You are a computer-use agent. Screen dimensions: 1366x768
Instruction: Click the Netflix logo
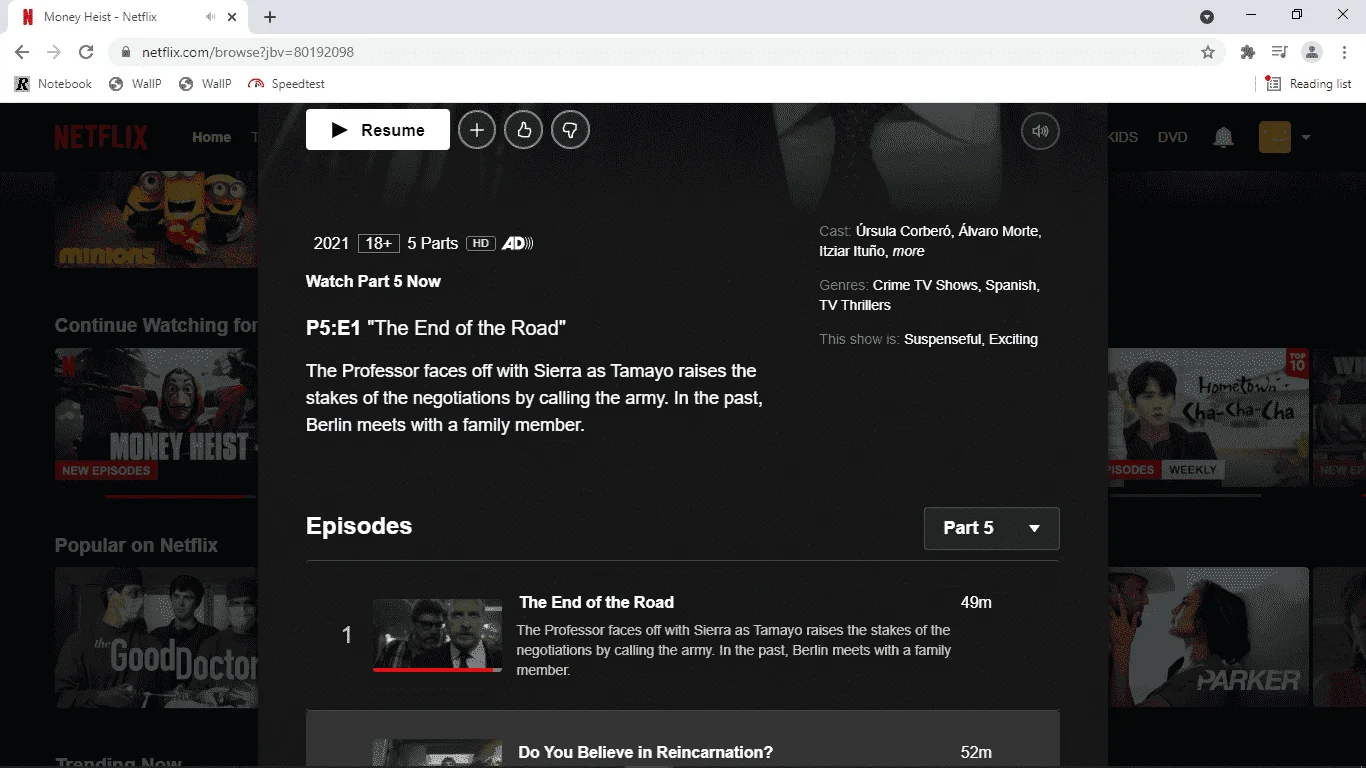[x=101, y=137]
